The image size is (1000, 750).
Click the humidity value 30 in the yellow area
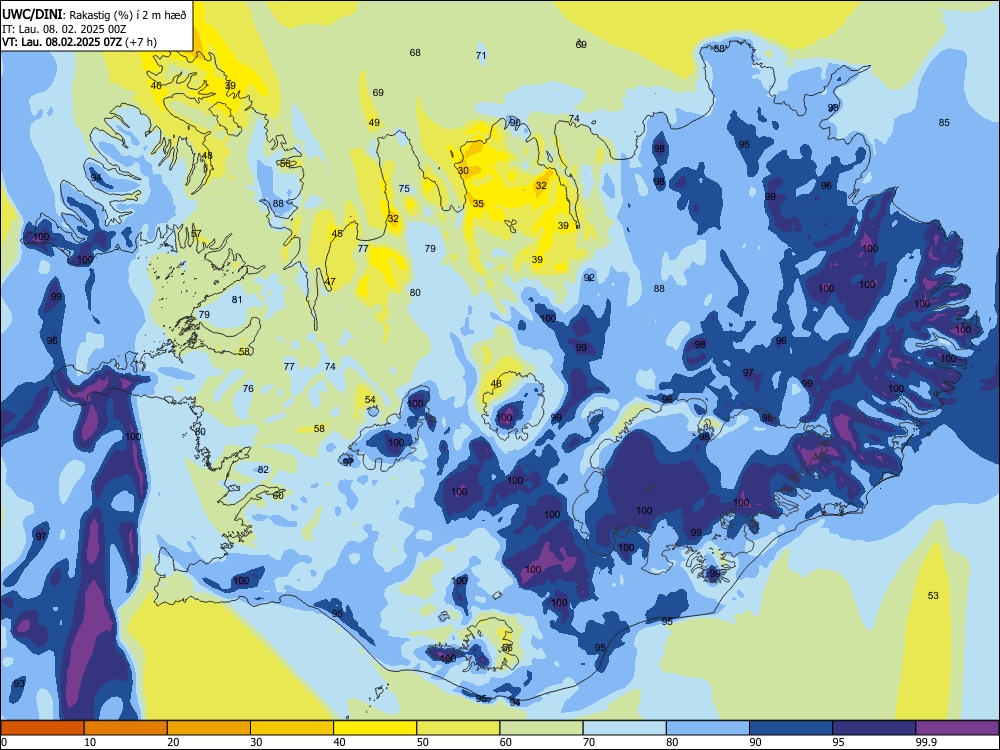[x=463, y=170]
